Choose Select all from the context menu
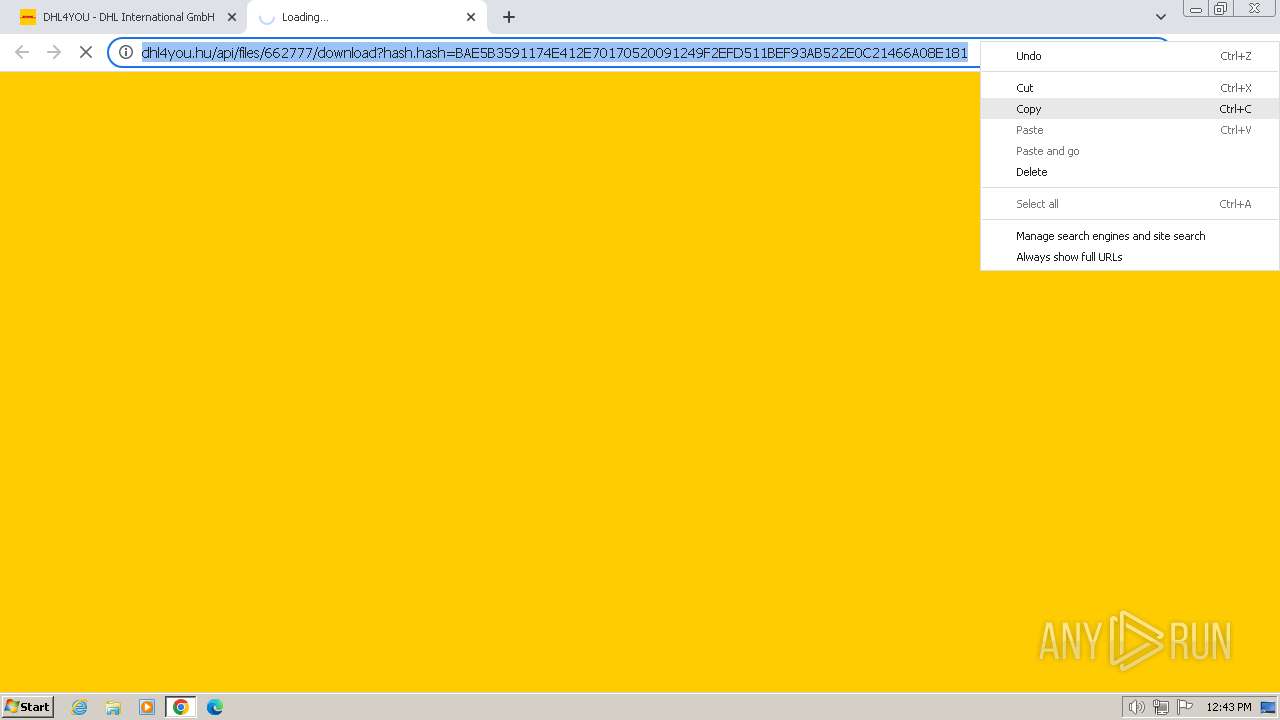Screen dimensions: 1280x720 1130,204
